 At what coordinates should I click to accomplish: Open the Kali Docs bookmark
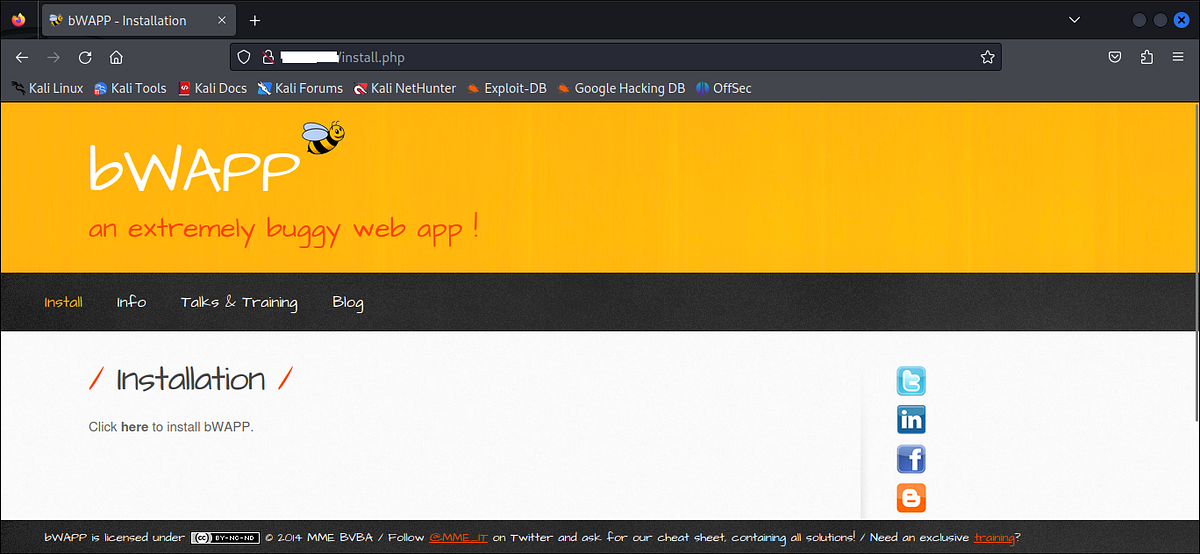tap(212, 88)
